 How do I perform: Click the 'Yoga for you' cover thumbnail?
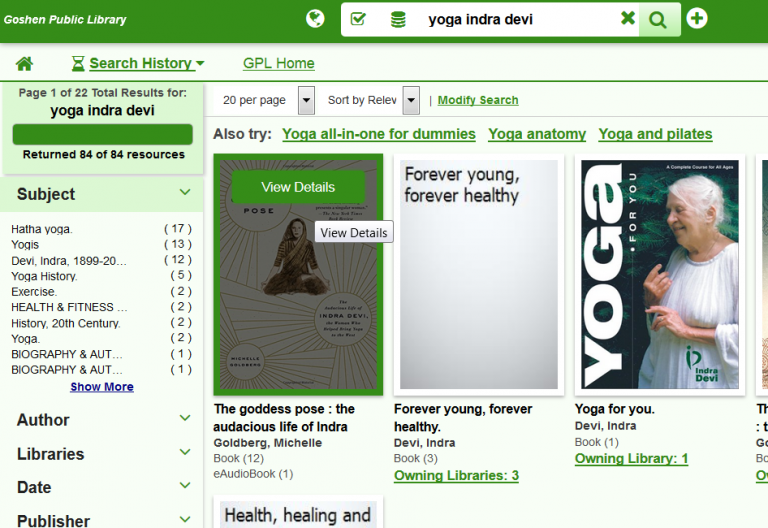click(x=660, y=274)
